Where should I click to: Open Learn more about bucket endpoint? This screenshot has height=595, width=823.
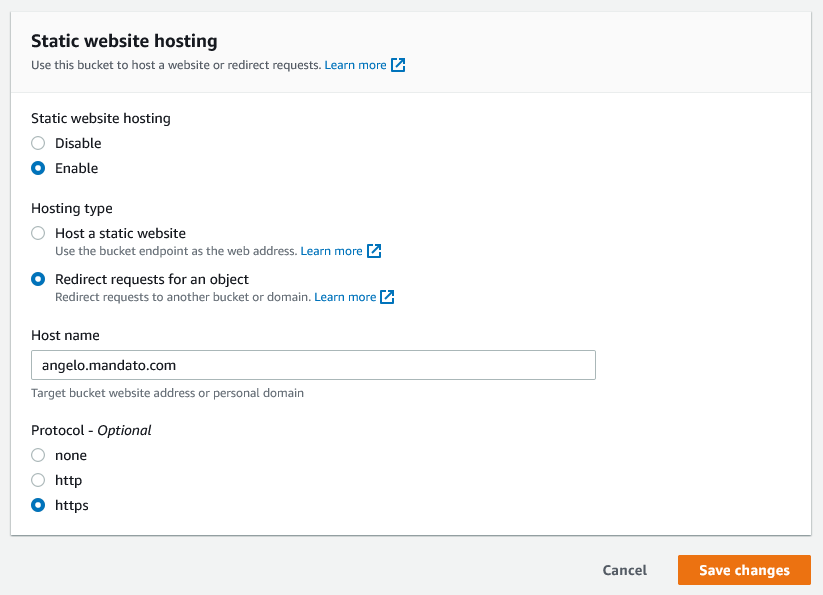331,251
